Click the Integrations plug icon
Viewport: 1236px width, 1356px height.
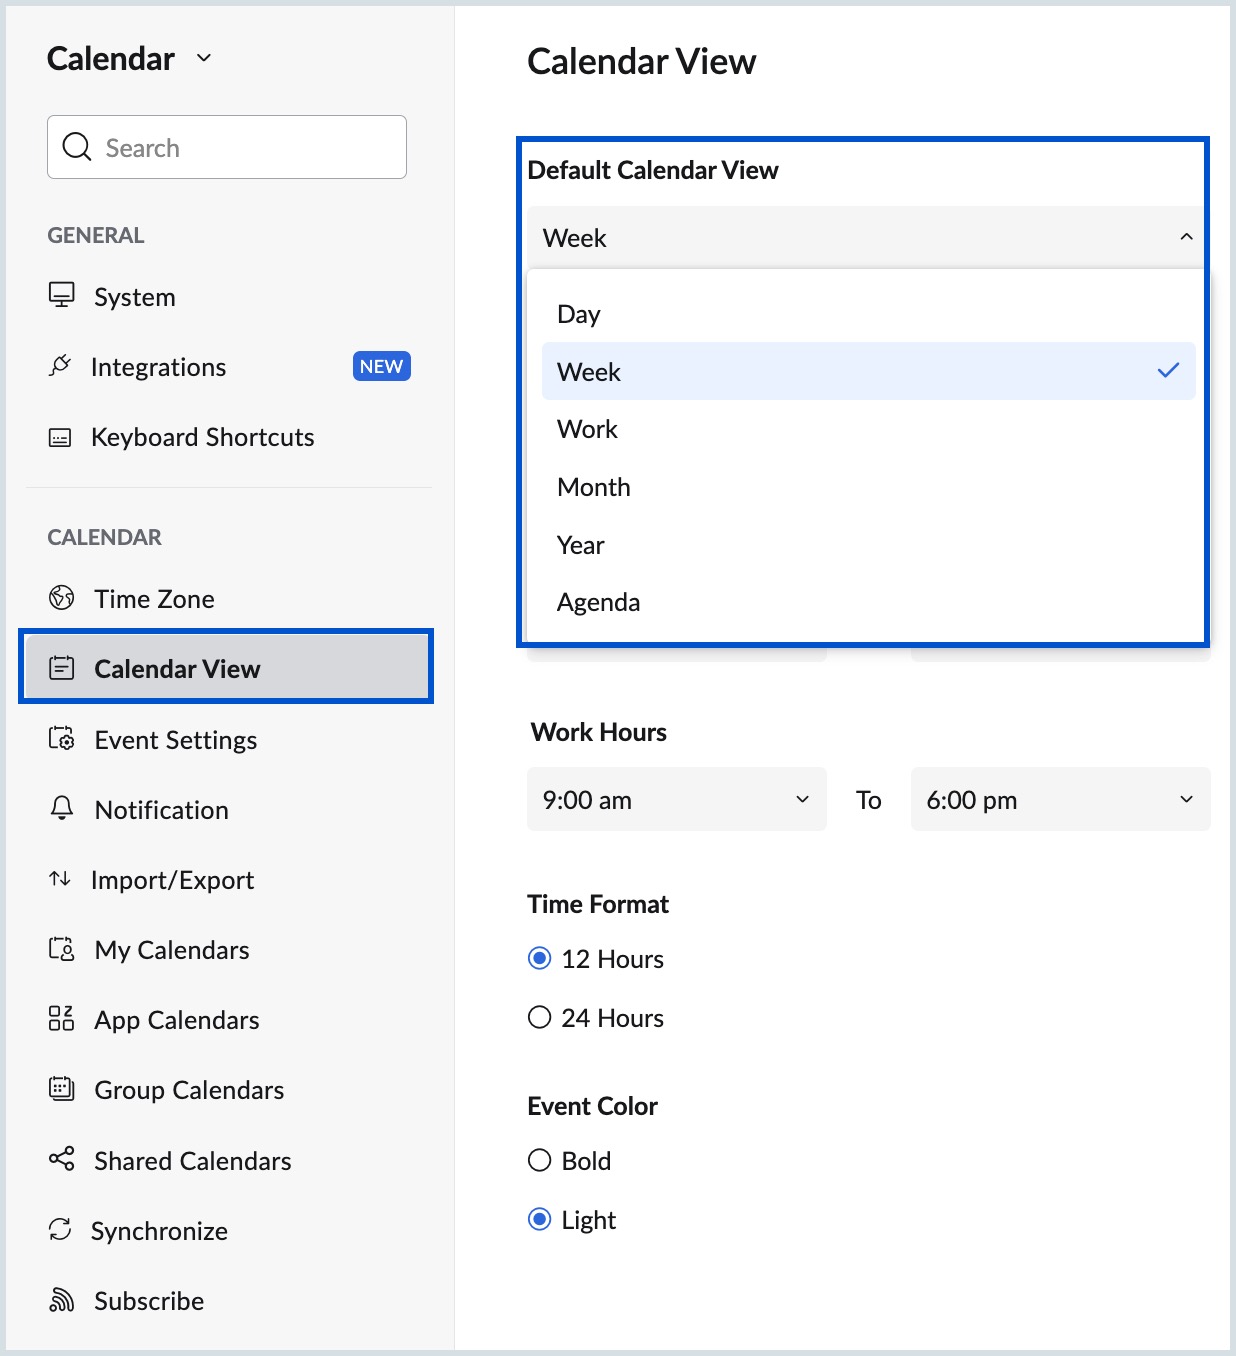click(x=60, y=366)
